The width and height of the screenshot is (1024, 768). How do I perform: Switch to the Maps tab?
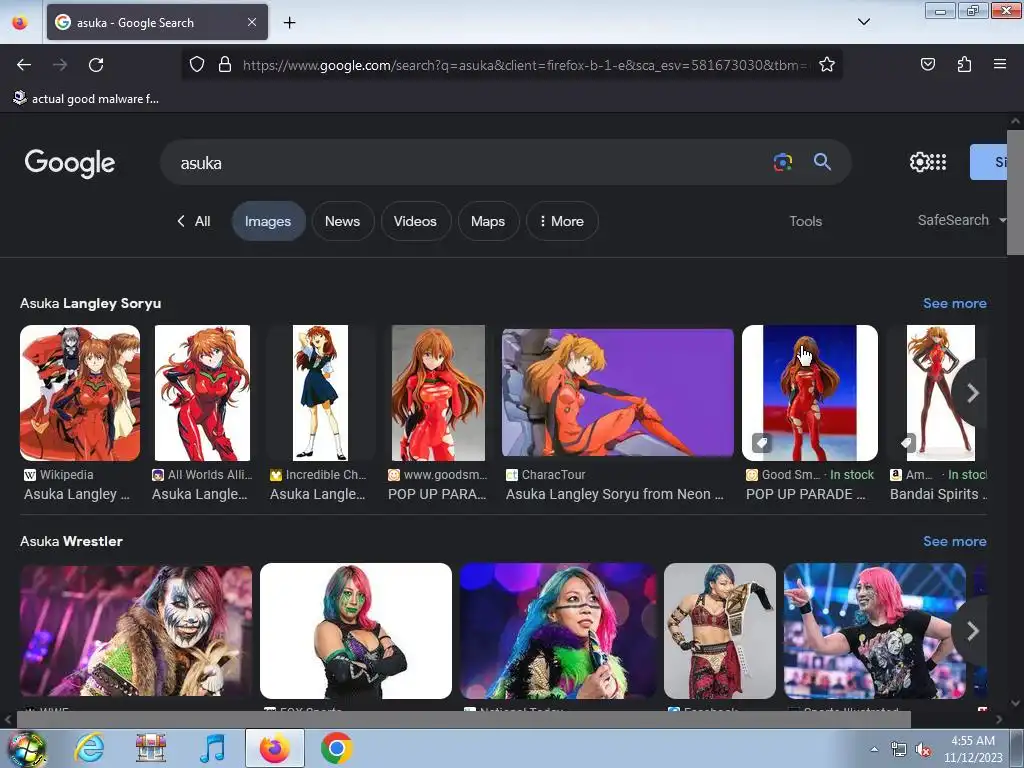point(488,221)
